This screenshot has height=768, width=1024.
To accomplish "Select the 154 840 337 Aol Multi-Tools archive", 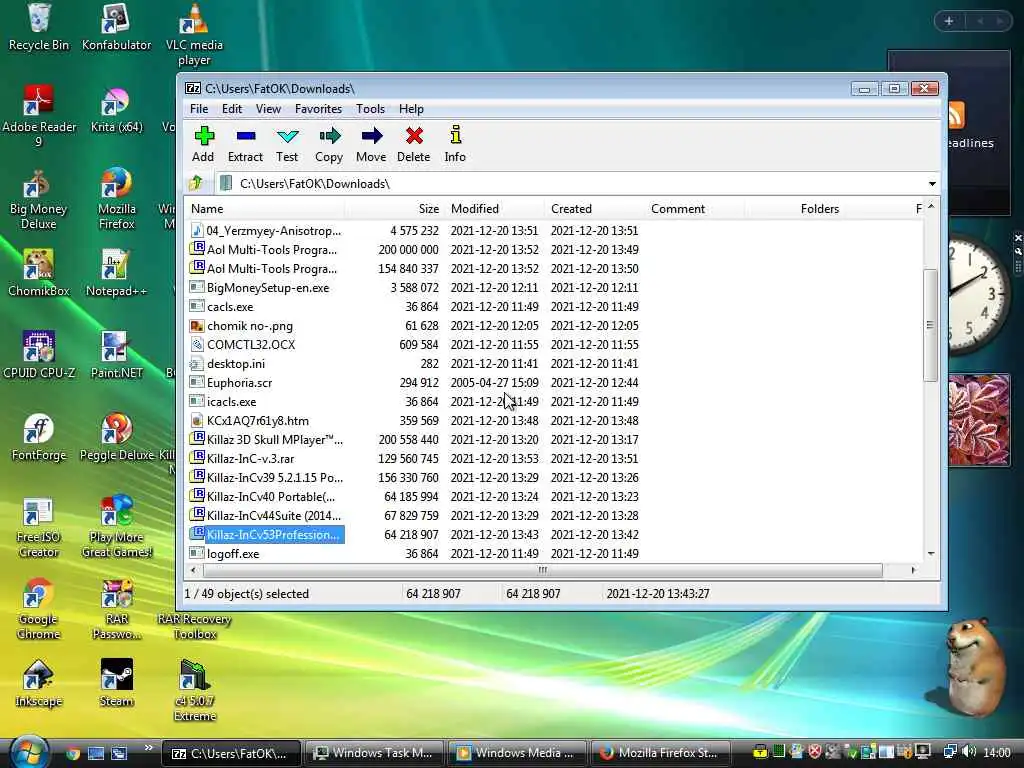I will click(x=265, y=268).
